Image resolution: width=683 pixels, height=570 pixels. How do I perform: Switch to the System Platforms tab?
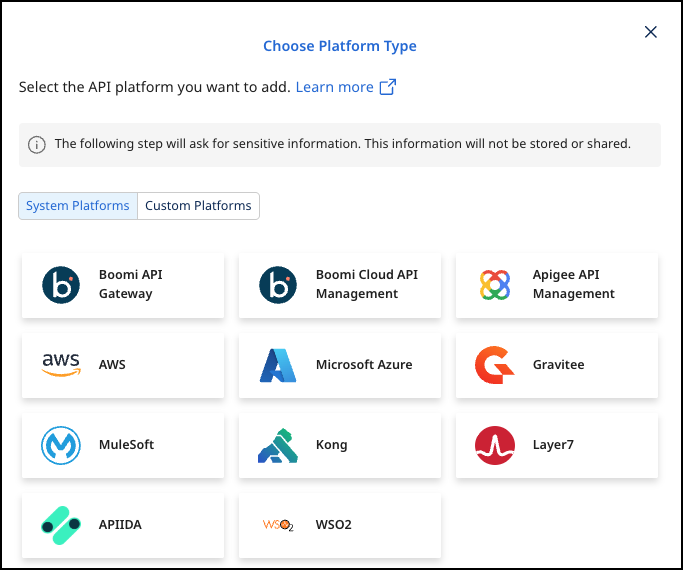78,206
